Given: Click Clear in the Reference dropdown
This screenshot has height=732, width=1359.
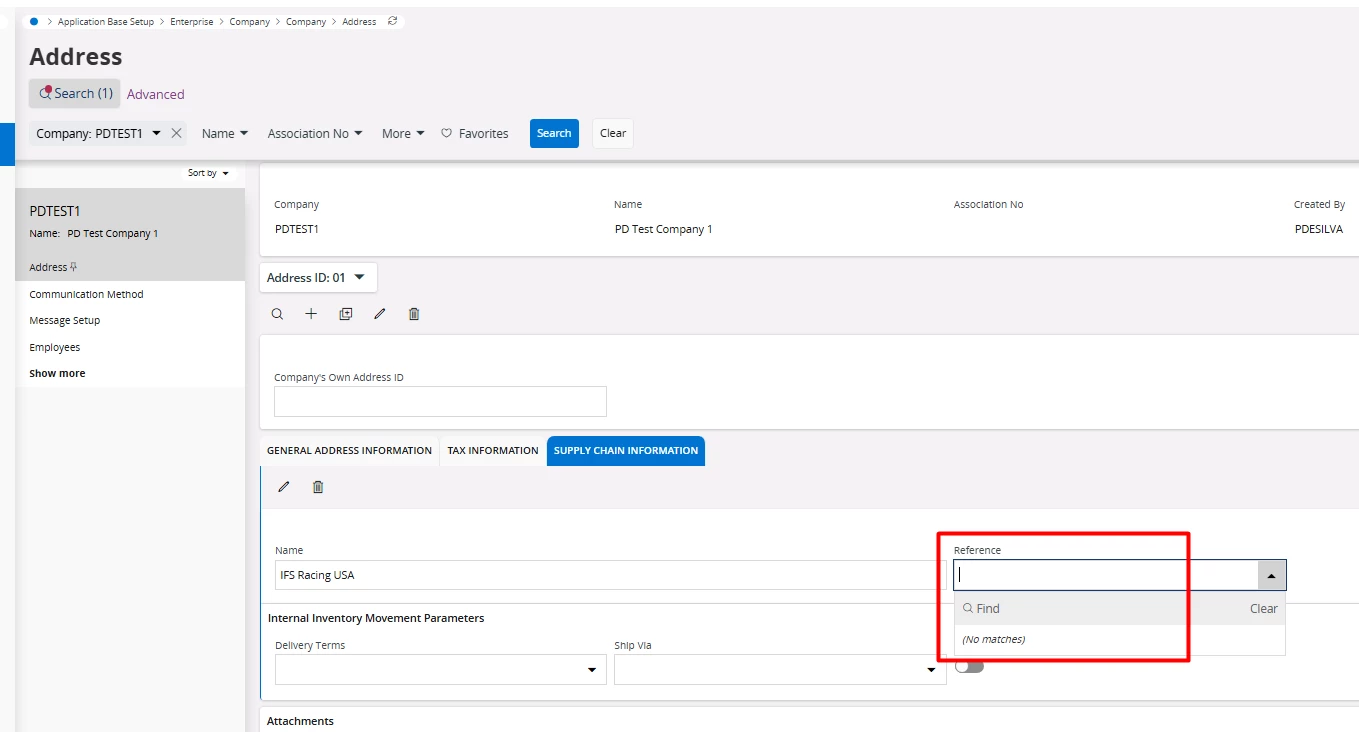Looking at the screenshot, I should [x=1264, y=608].
